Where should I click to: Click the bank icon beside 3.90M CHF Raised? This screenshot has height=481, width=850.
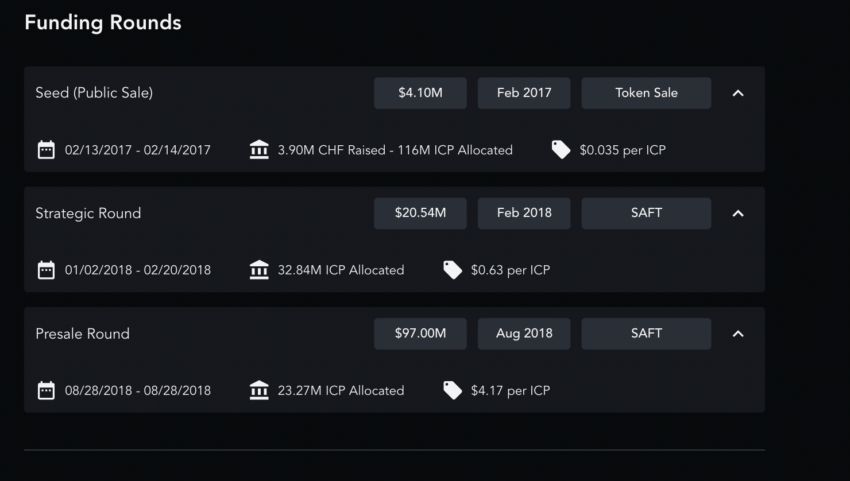pos(259,150)
